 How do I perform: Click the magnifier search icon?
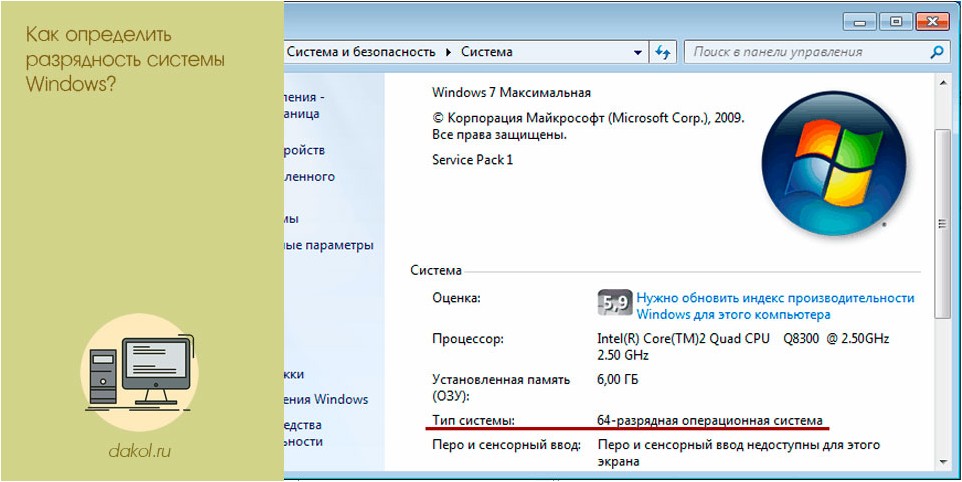(x=937, y=52)
